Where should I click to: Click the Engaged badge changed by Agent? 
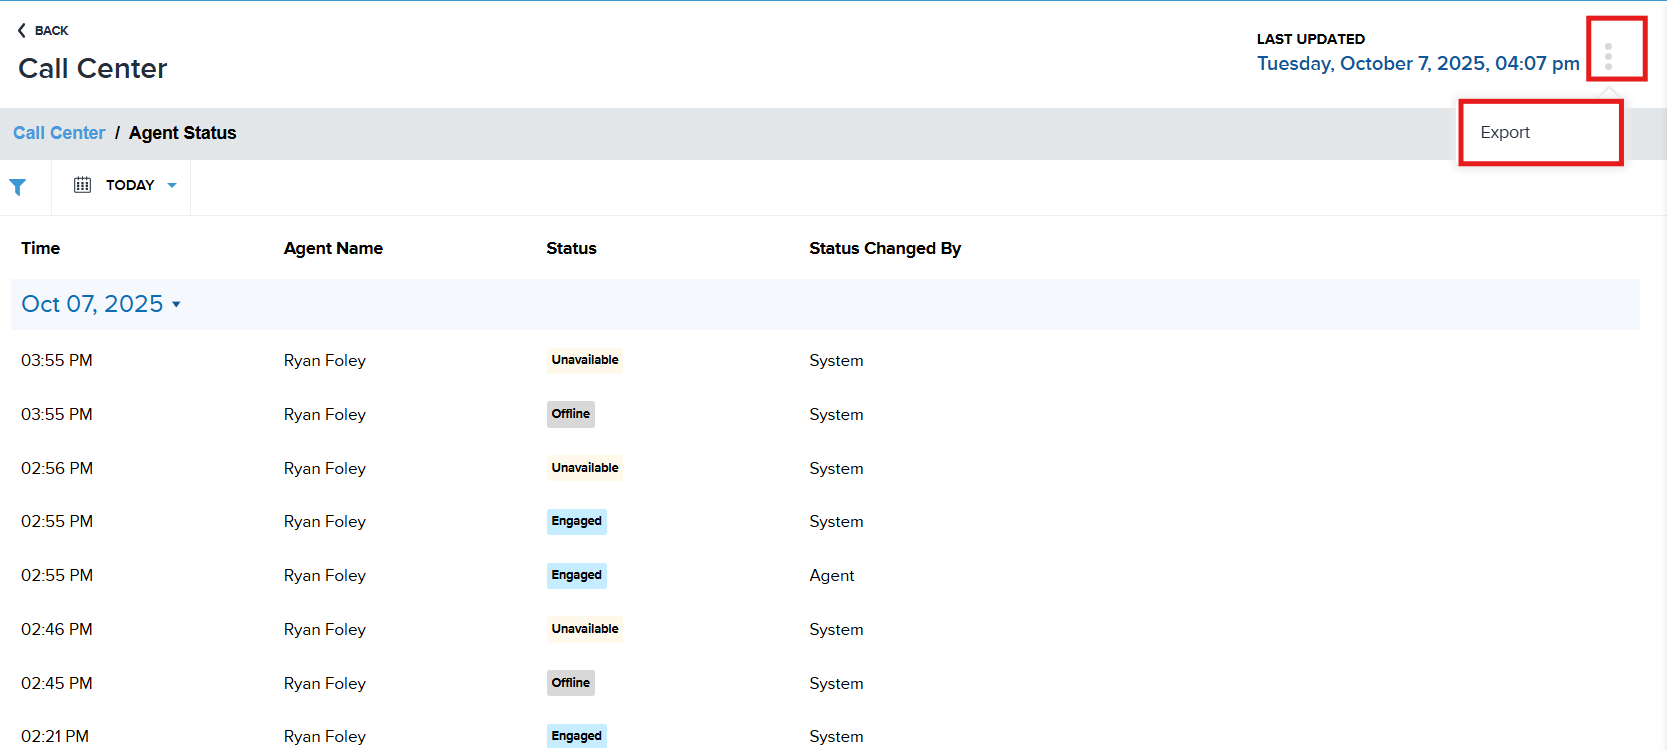(576, 575)
